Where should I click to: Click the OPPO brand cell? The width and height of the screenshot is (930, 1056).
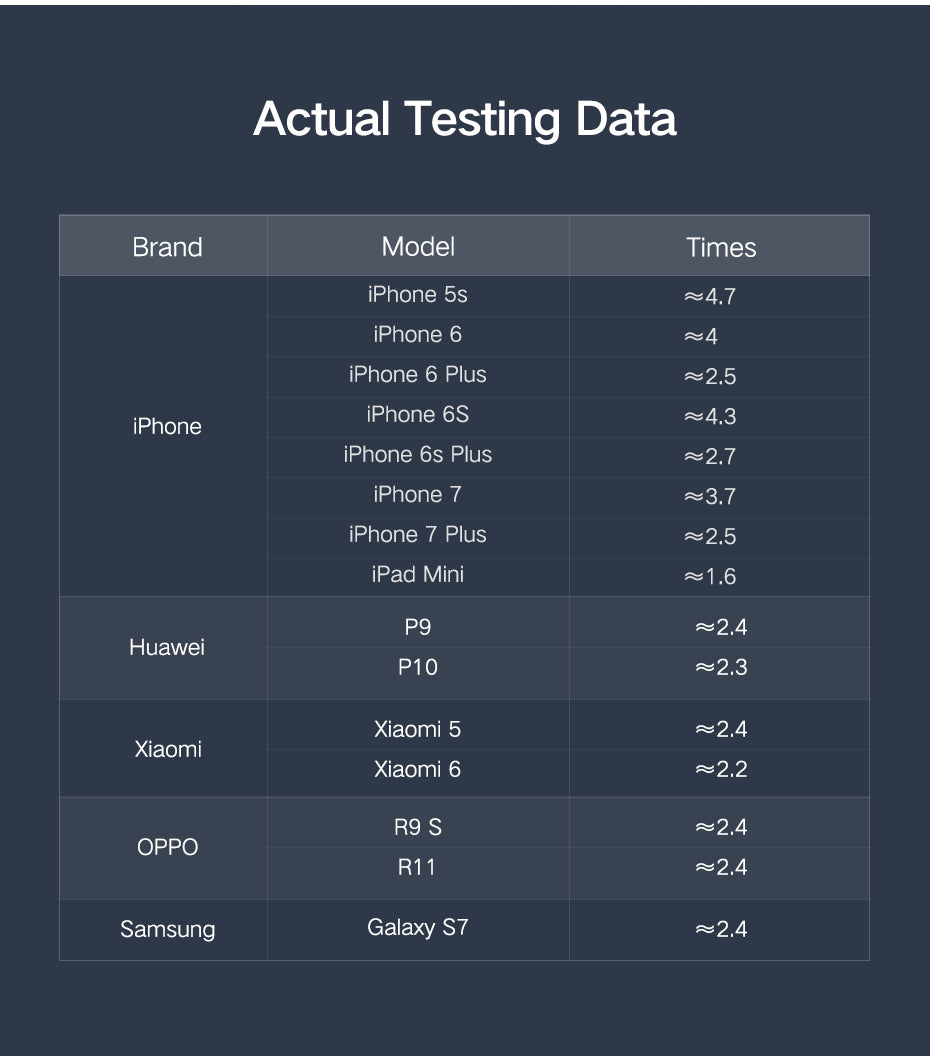click(168, 847)
